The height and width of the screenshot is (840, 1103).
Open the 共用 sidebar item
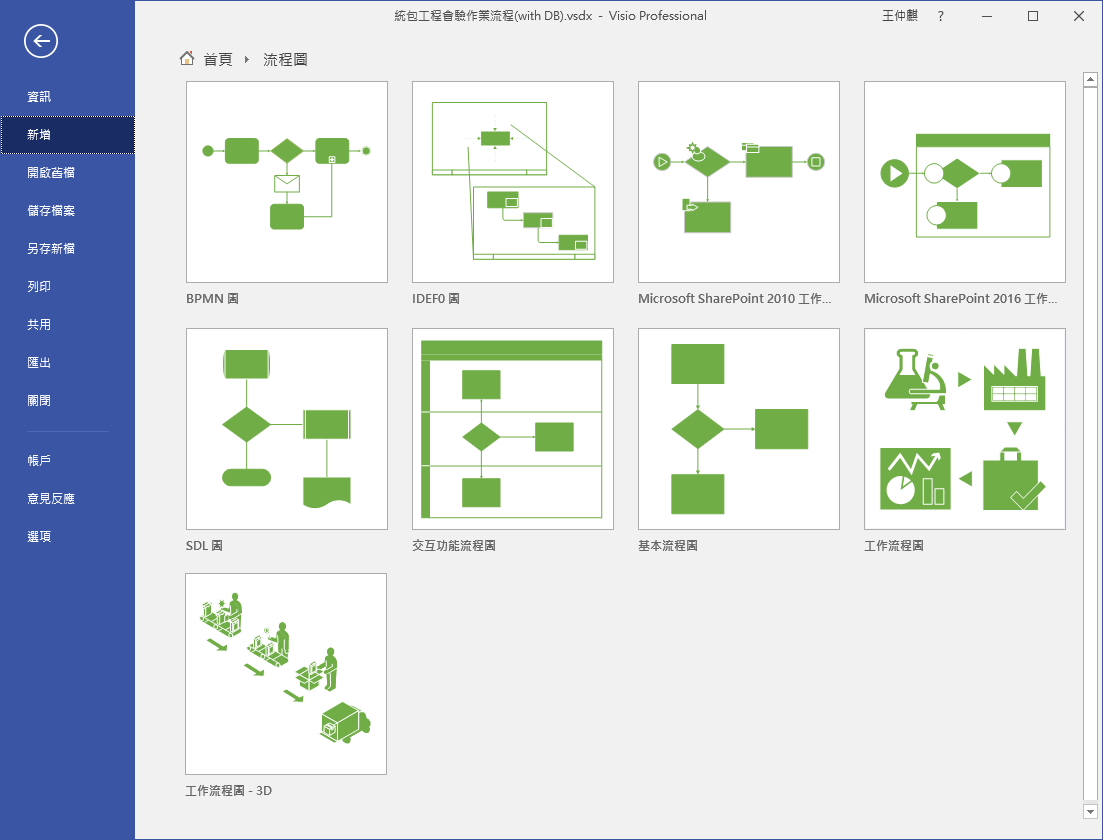click(x=68, y=324)
